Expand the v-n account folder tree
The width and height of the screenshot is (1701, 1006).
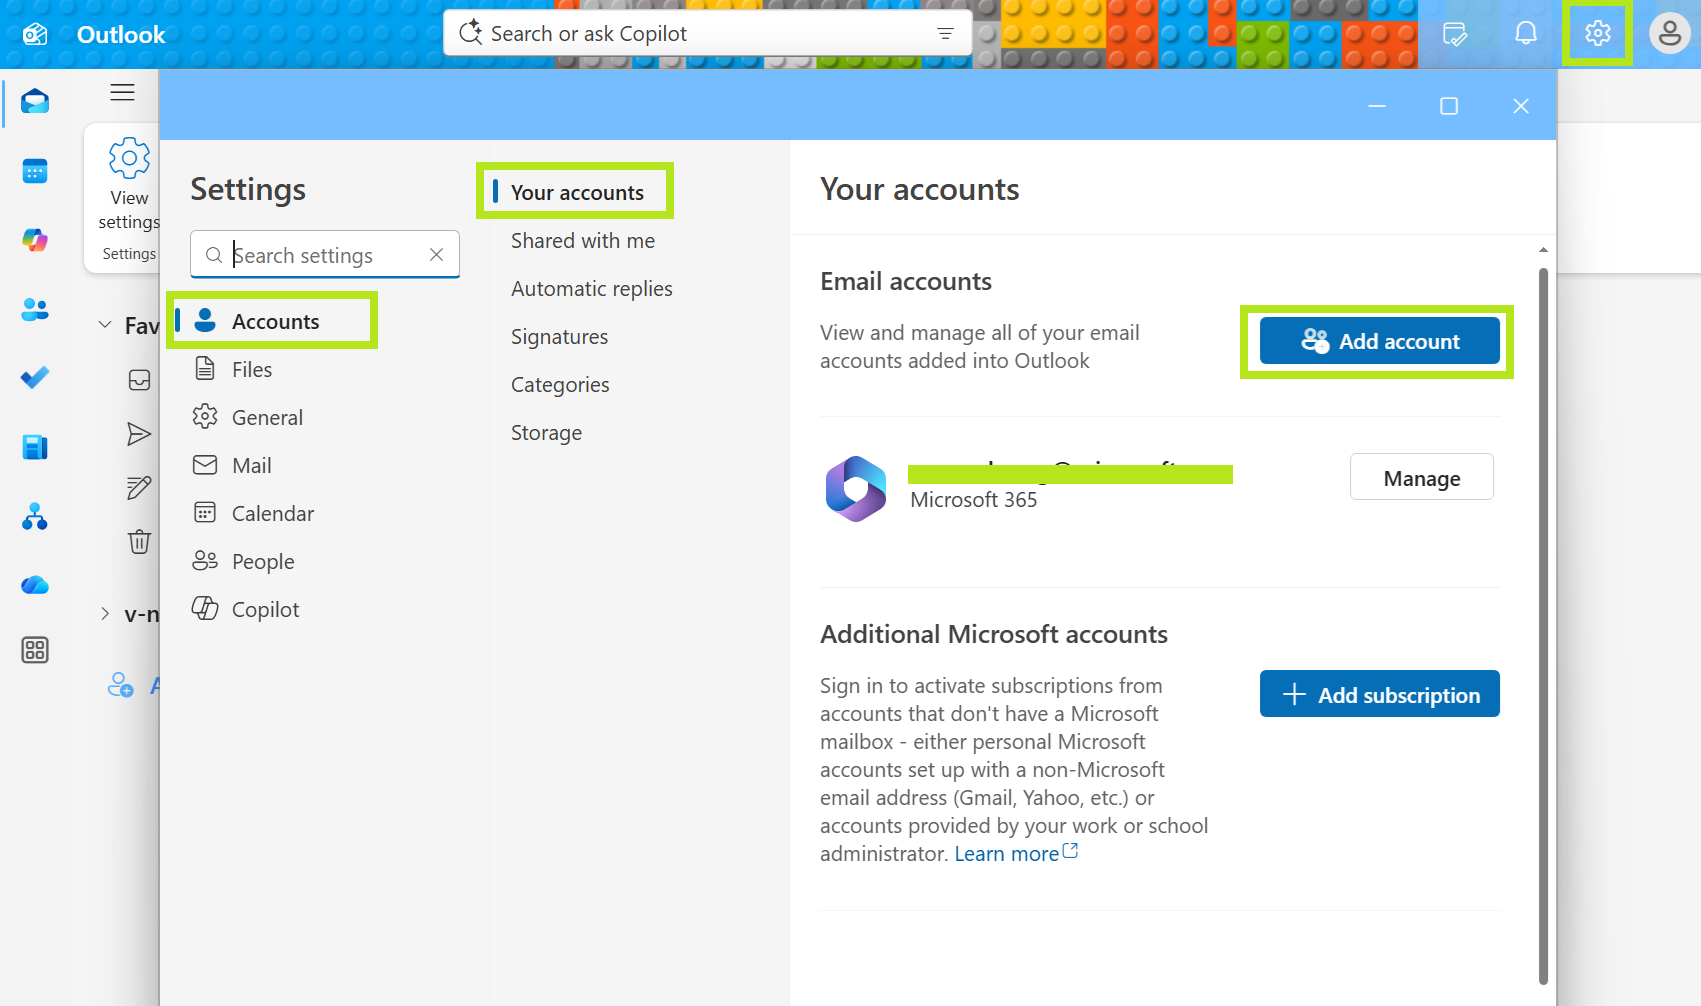(105, 613)
